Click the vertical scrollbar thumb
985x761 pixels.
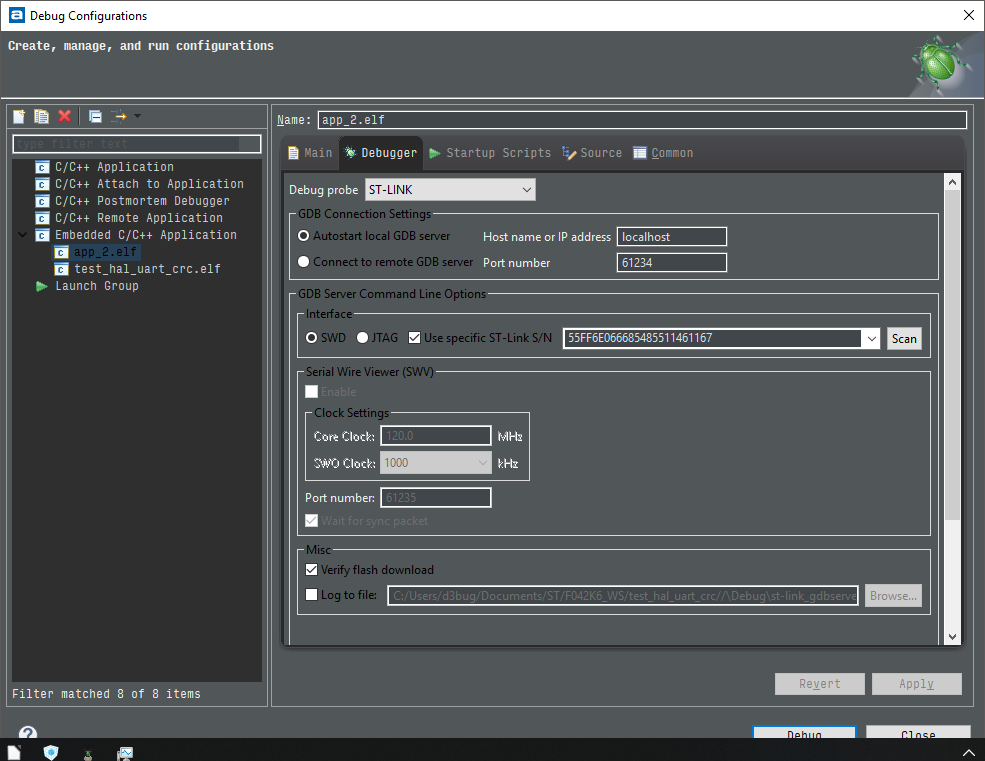(x=952, y=355)
